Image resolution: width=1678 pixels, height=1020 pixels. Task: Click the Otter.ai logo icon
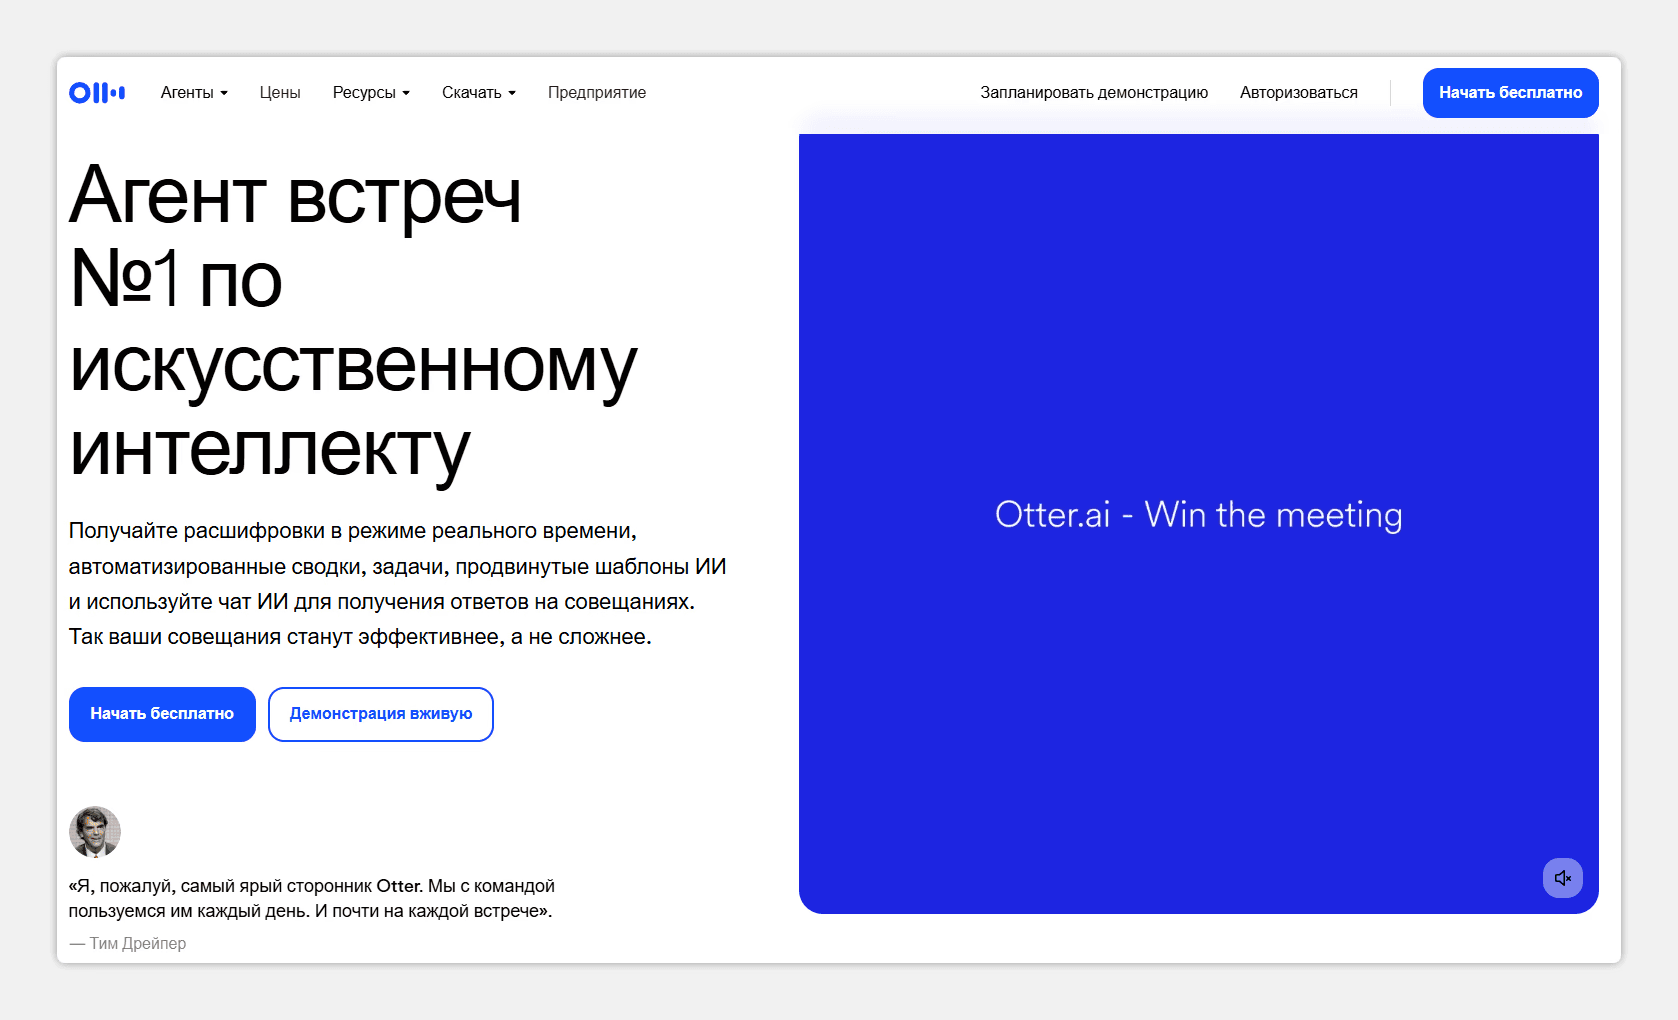coord(97,93)
